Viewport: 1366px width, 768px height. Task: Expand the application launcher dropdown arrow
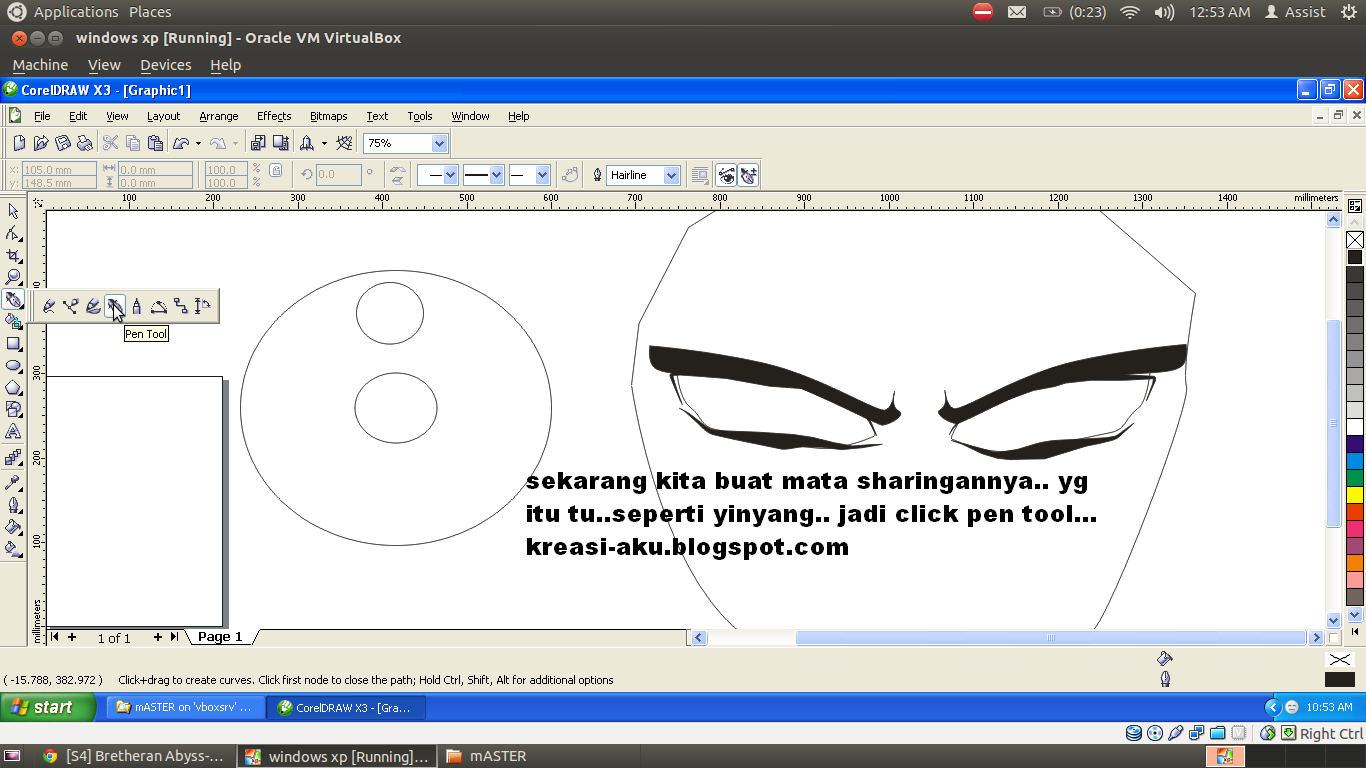pyautogui.click(x=324, y=143)
